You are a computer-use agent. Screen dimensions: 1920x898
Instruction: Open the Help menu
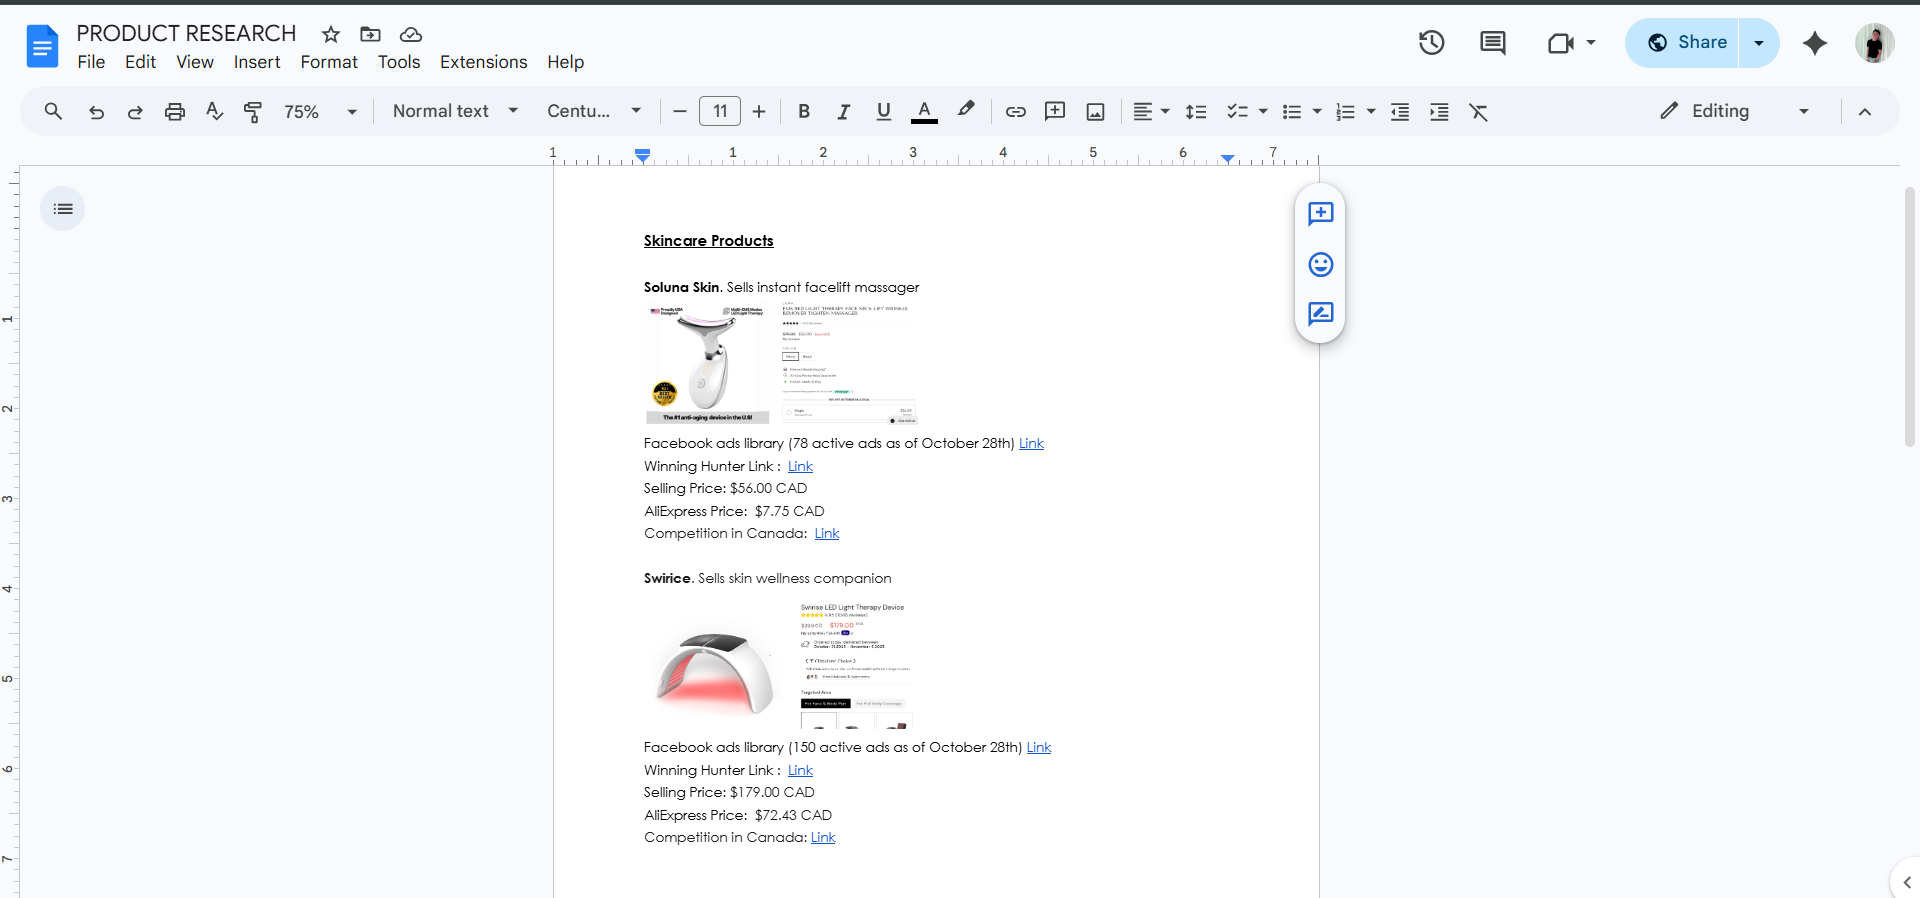pos(565,62)
